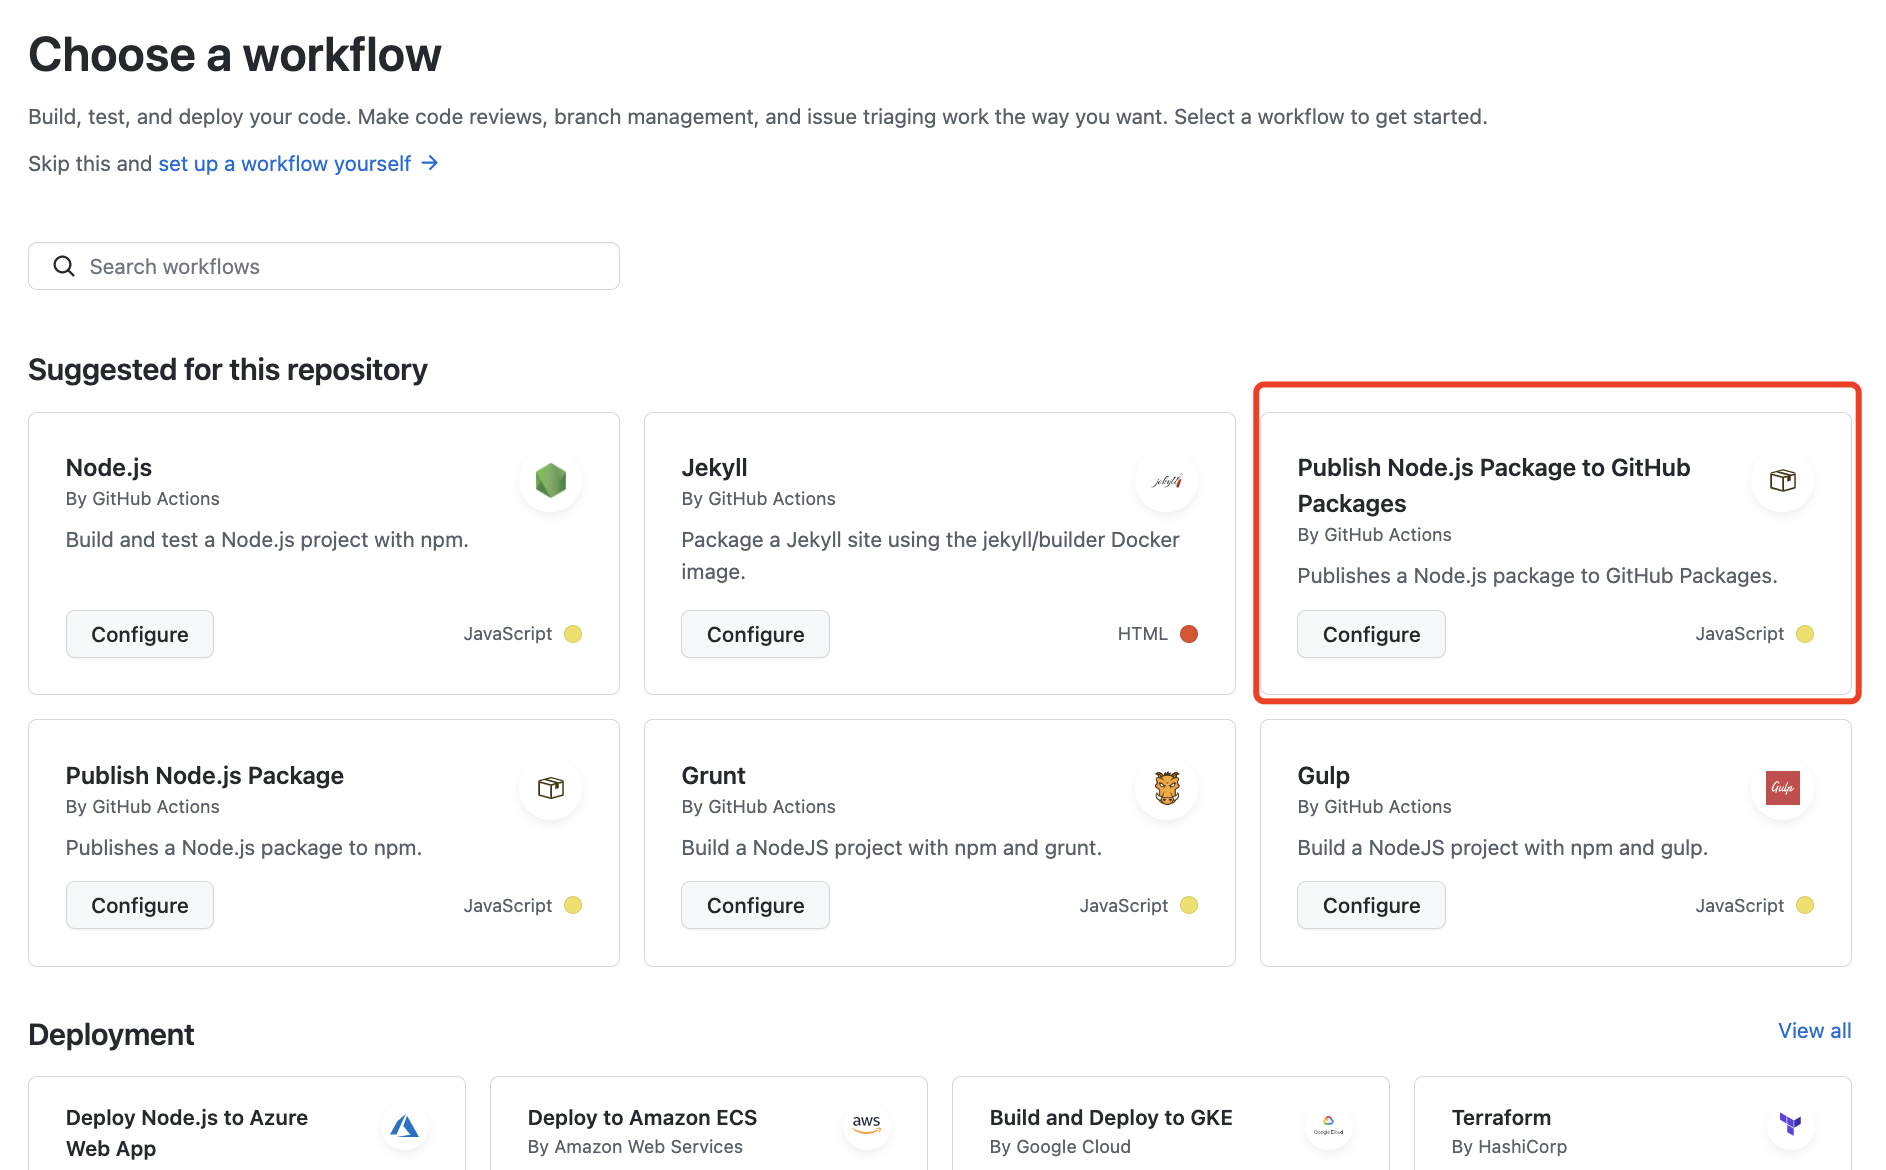Click the red HTML dot on Jekyll card
1886x1170 pixels.
click(1189, 634)
